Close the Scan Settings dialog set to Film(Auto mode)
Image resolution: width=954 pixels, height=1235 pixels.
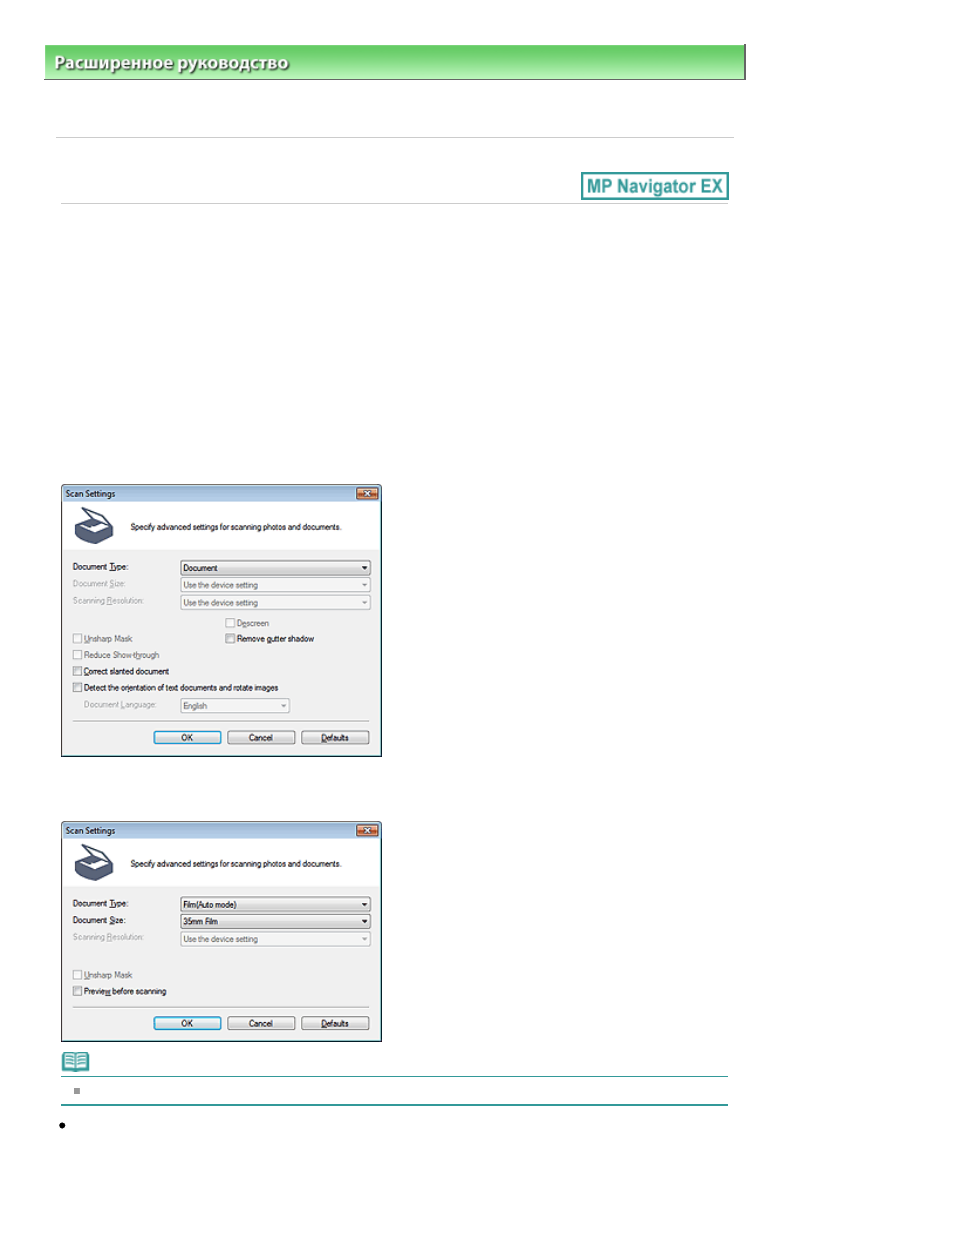pos(367,831)
